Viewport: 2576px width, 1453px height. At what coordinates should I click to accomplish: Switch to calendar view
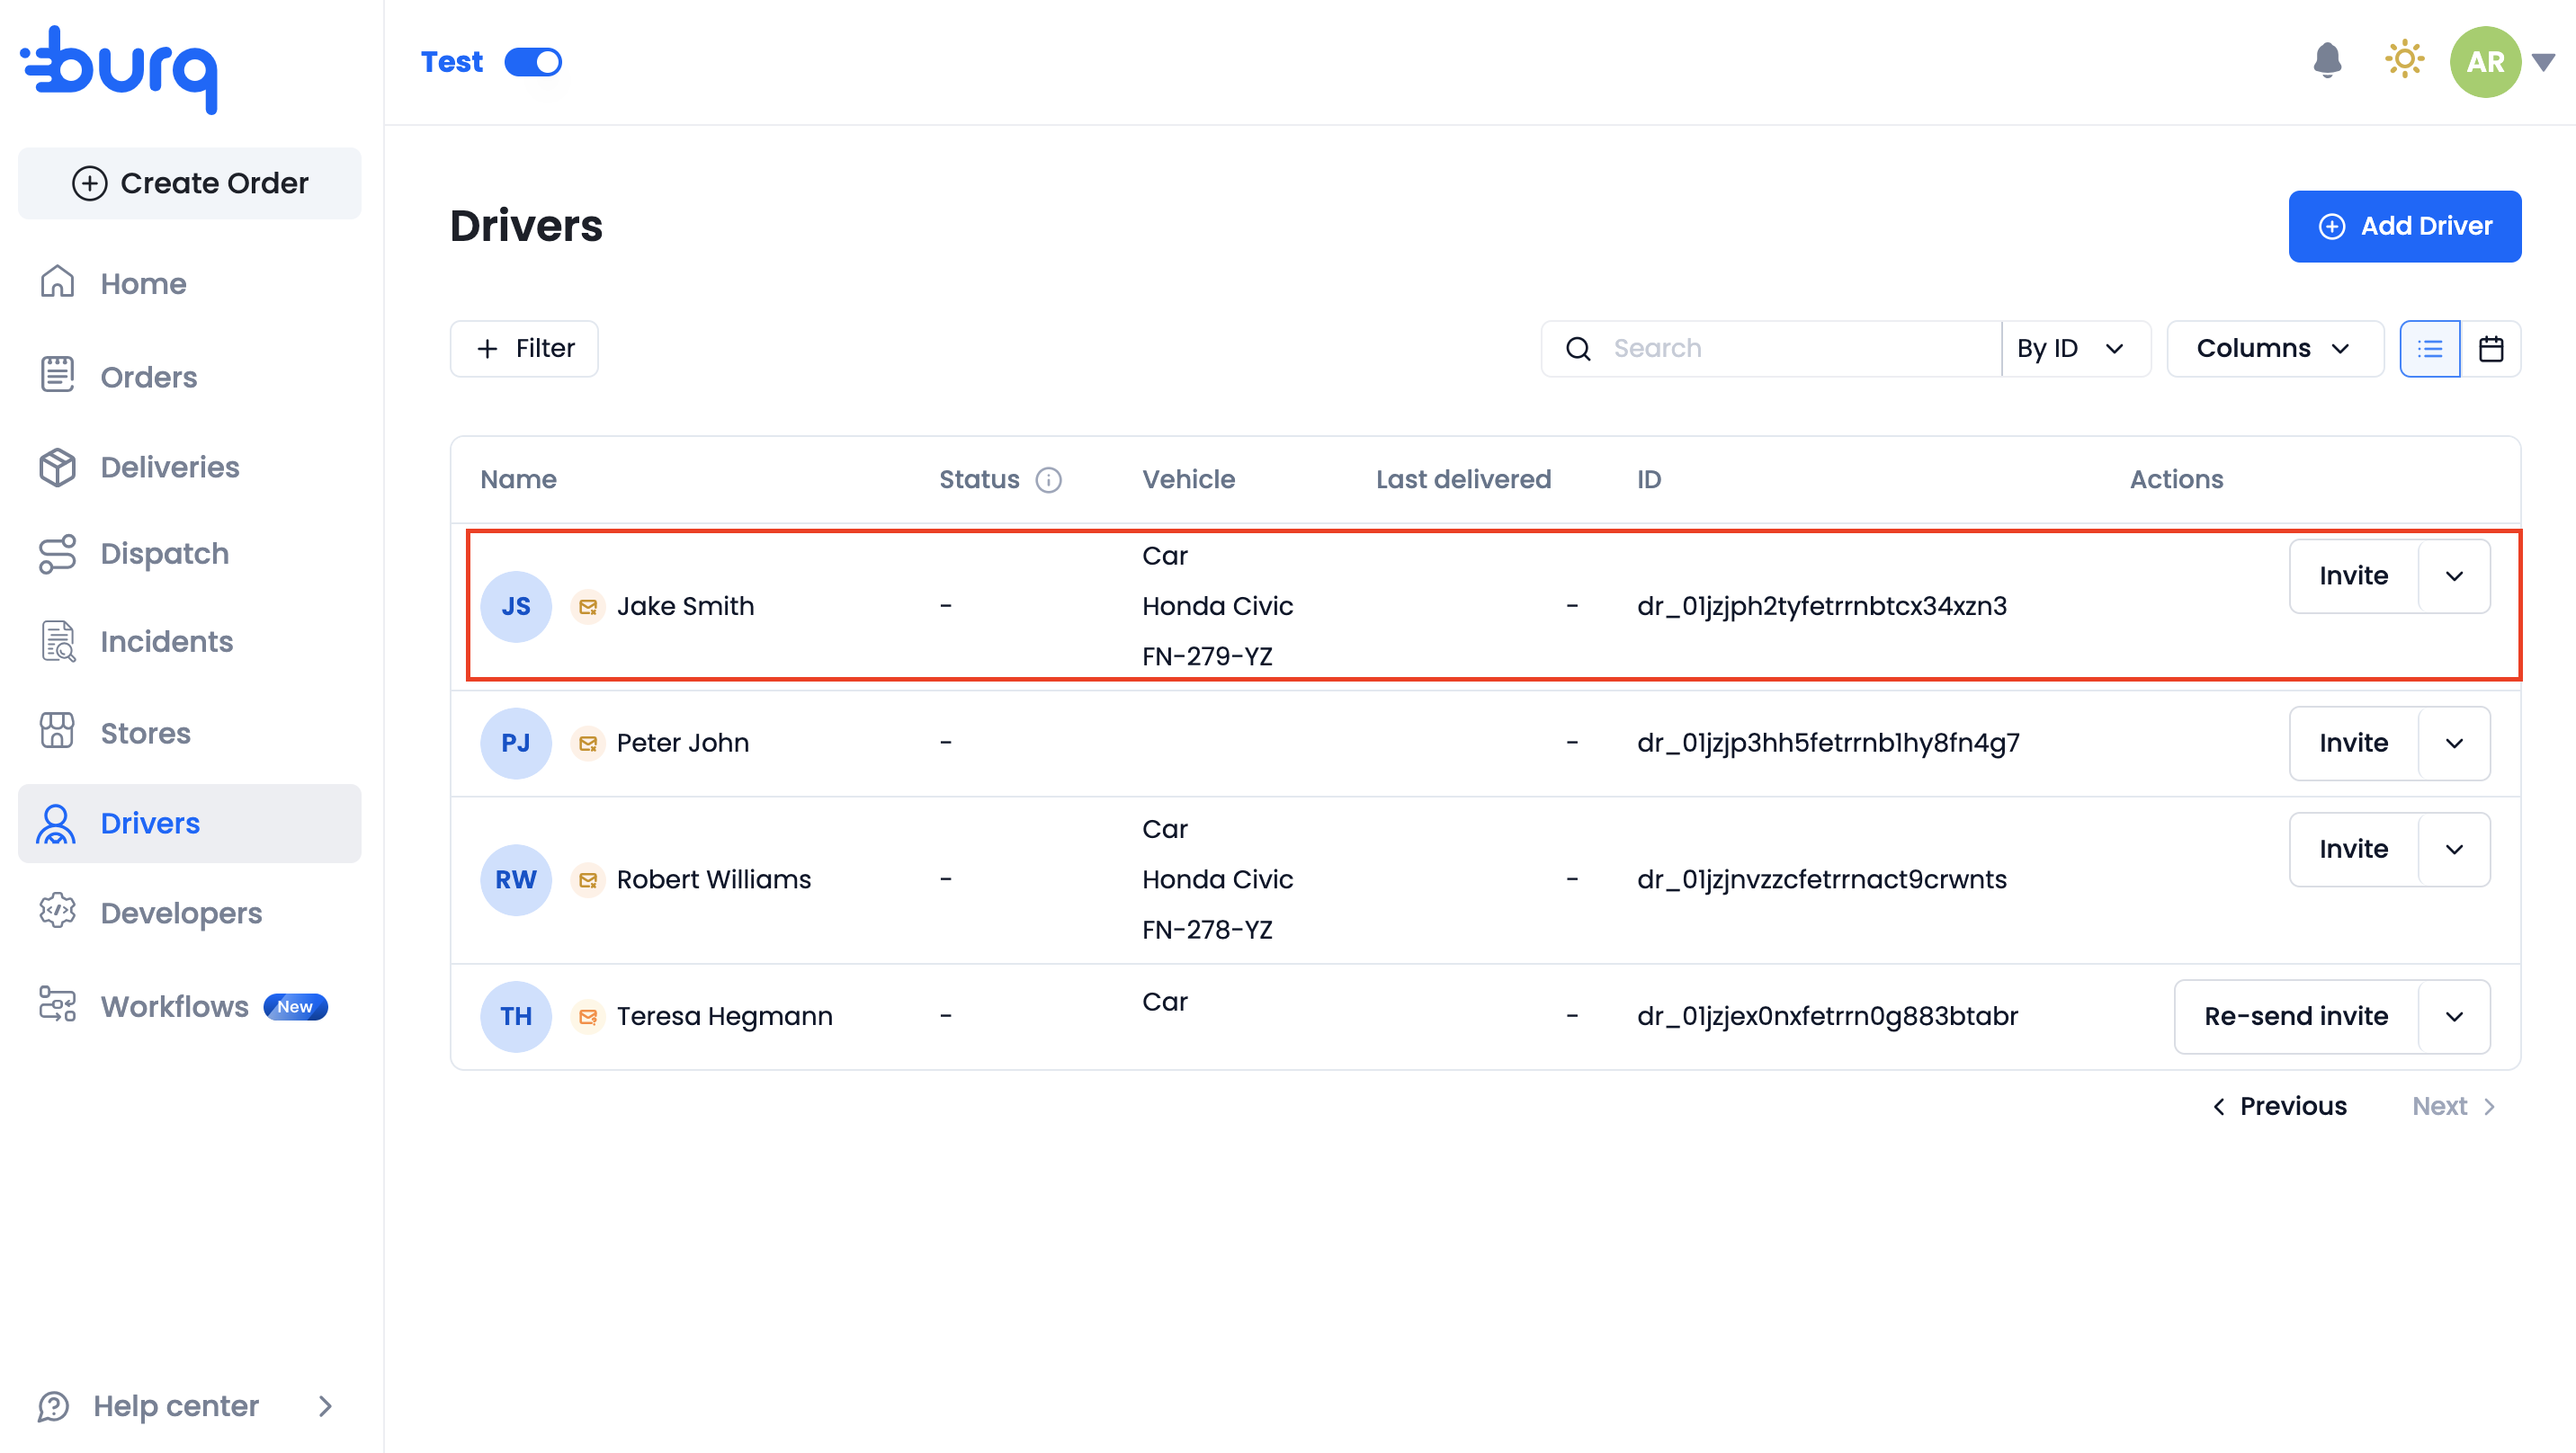pyautogui.click(x=2491, y=349)
